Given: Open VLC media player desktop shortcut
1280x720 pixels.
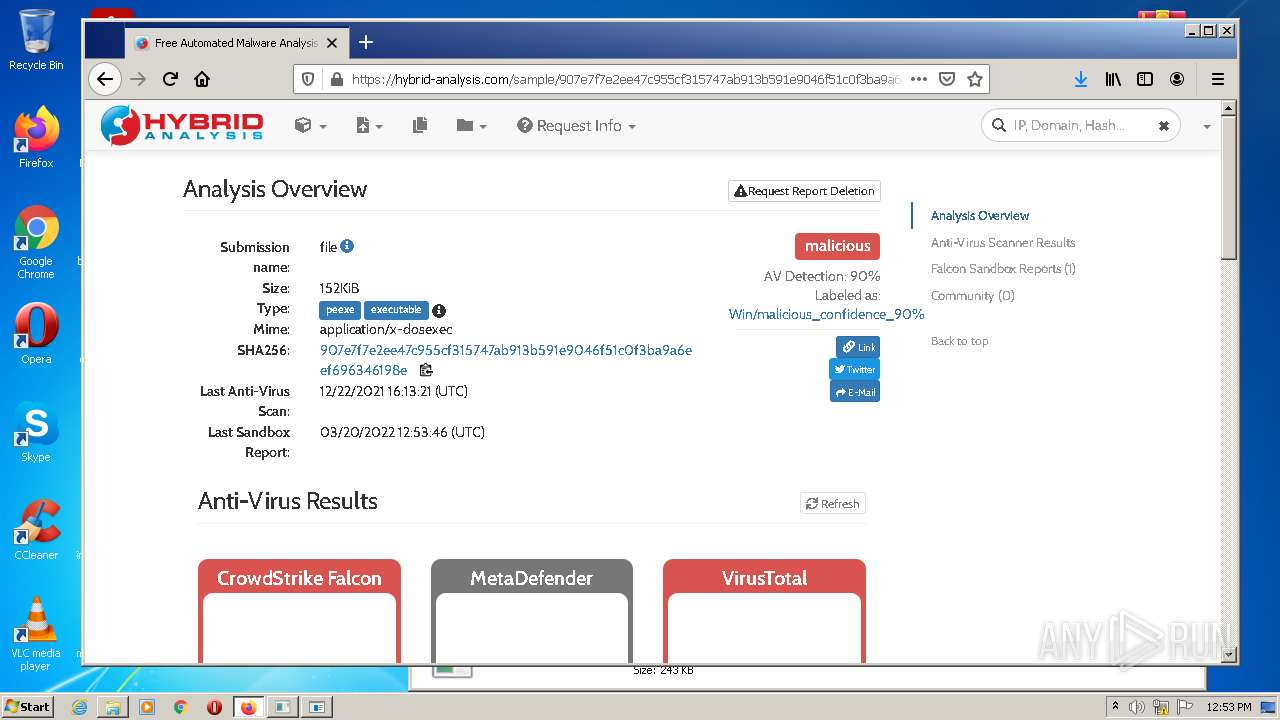Looking at the screenshot, I should [36, 634].
